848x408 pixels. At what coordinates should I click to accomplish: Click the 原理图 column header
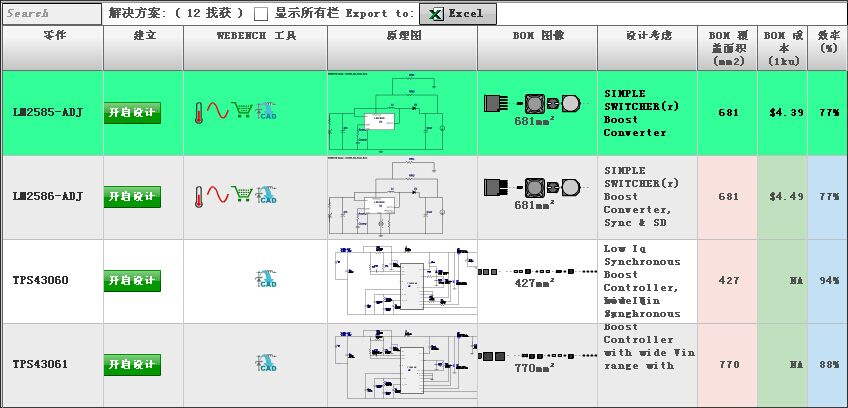click(402, 48)
